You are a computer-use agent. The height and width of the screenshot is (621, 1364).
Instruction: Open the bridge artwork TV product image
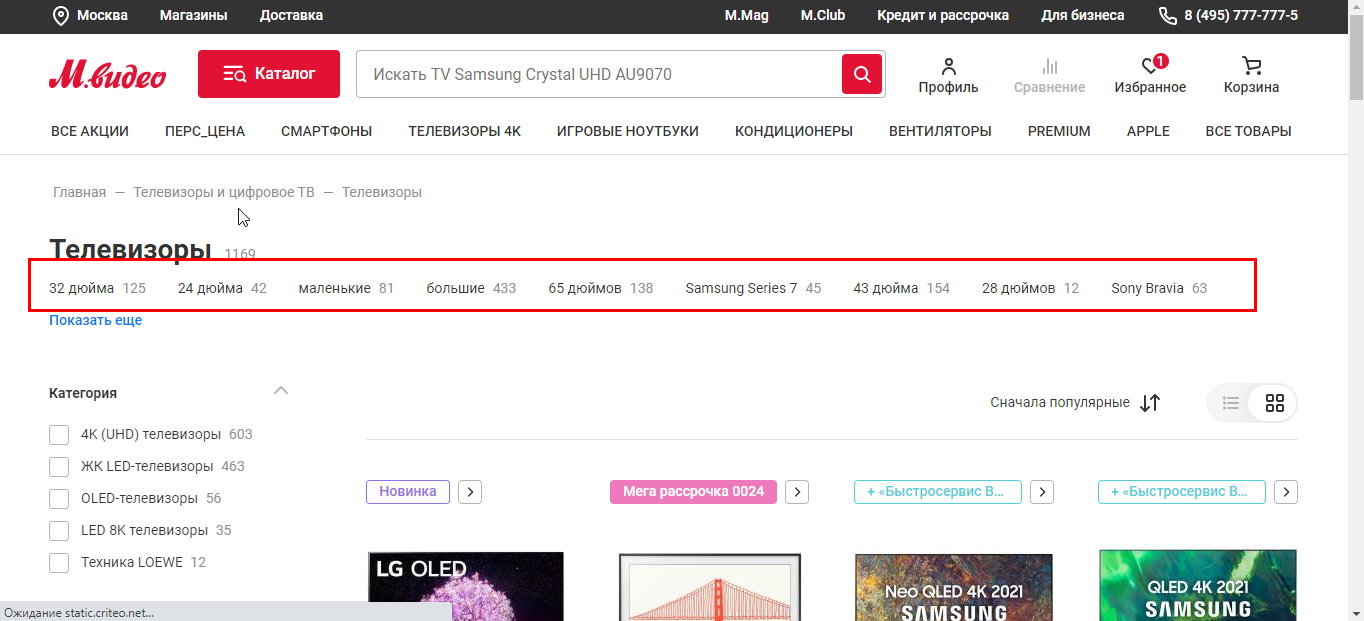tap(710, 587)
